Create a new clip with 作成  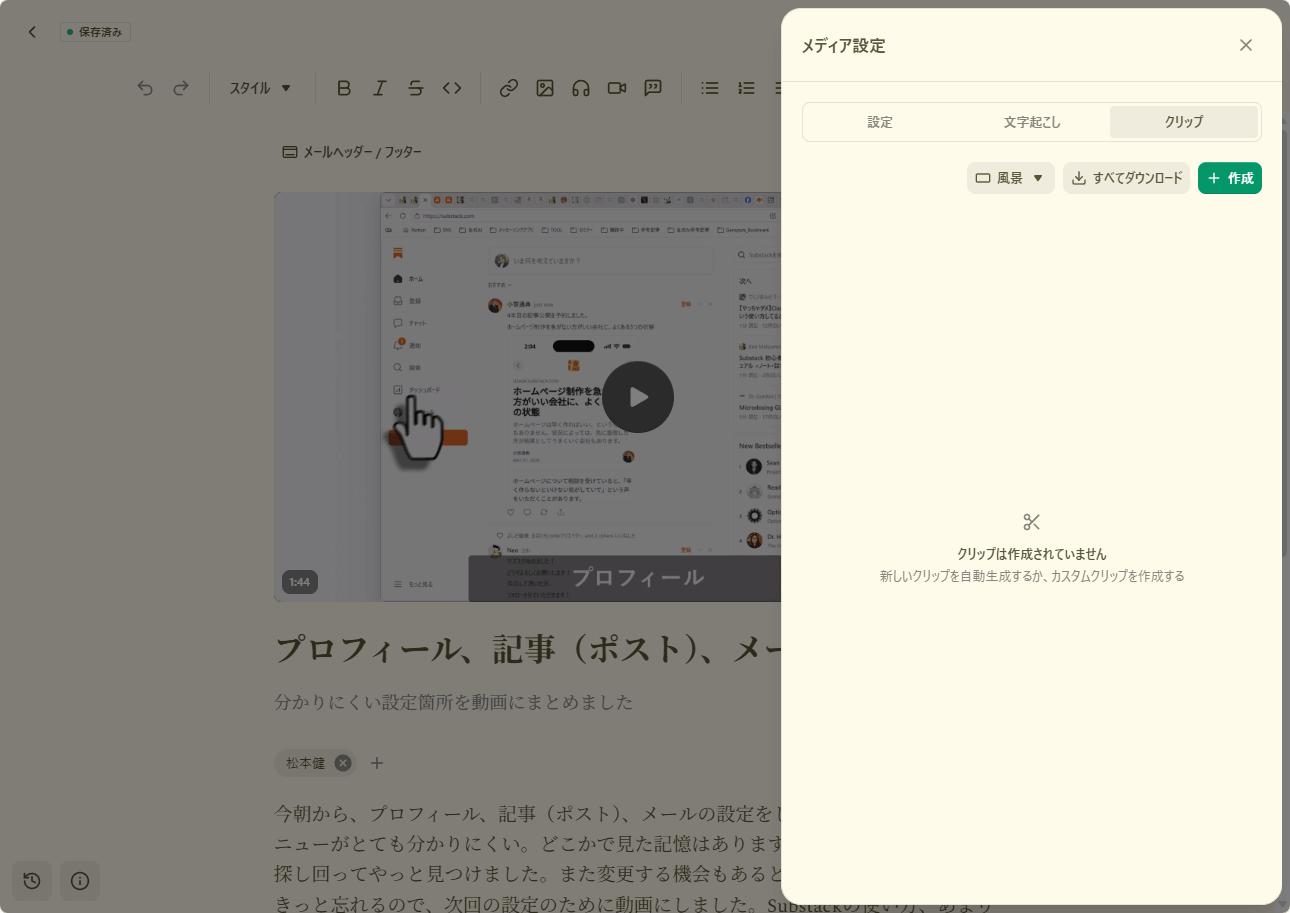pyautogui.click(x=1230, y=178)
